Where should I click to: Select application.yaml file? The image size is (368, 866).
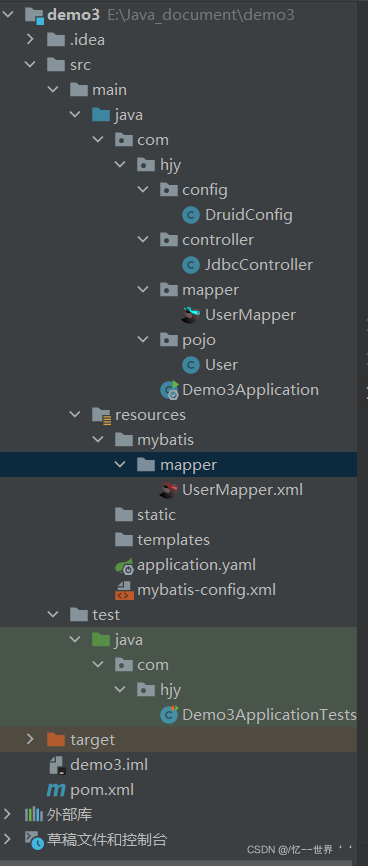[196, 565]
